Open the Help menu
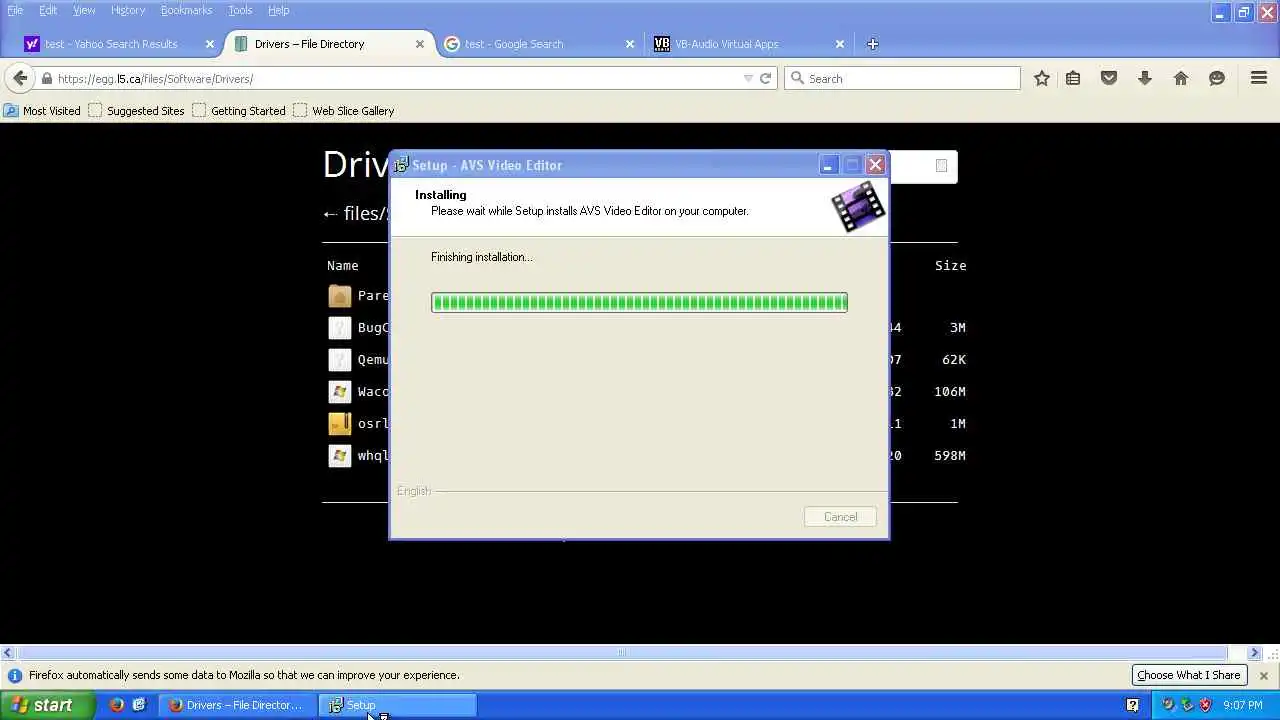 click(x=279, y=10)
